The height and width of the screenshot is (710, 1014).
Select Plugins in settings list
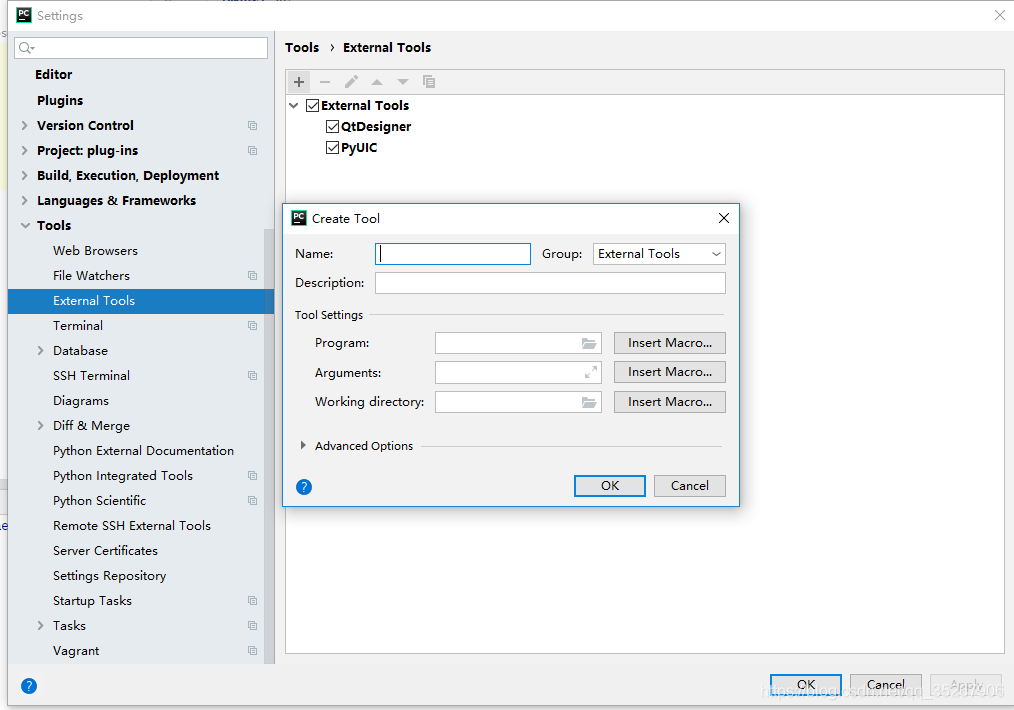[60, 100]
